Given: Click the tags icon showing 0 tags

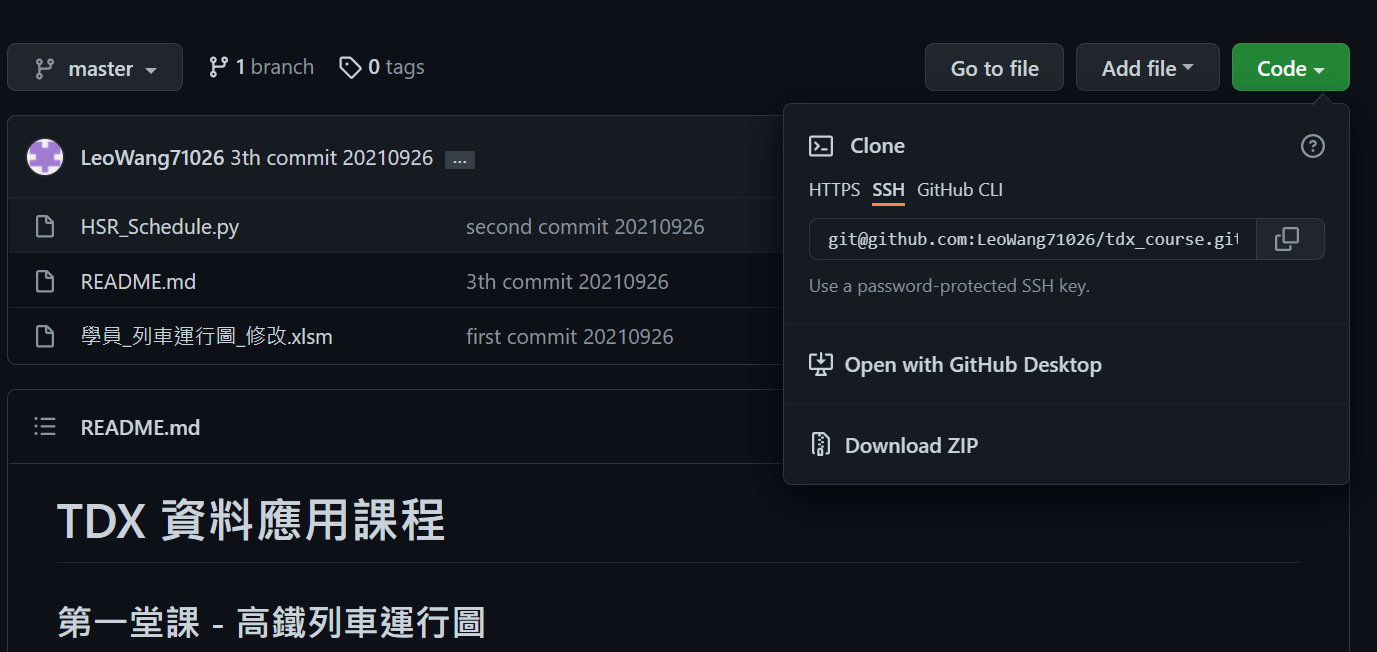Looking at the screenshot, I should pyautogui.click(x=350, y=66).
